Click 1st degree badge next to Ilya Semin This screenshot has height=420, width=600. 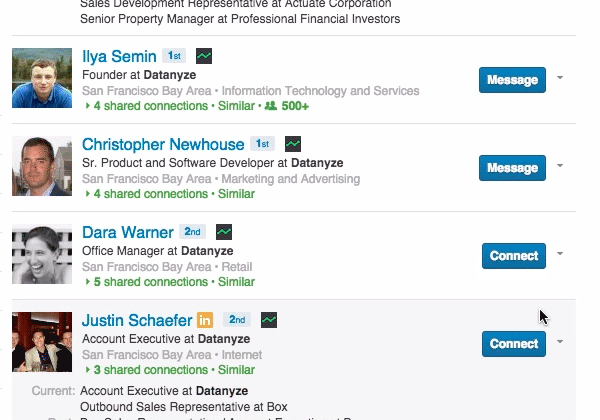point(174,56)
